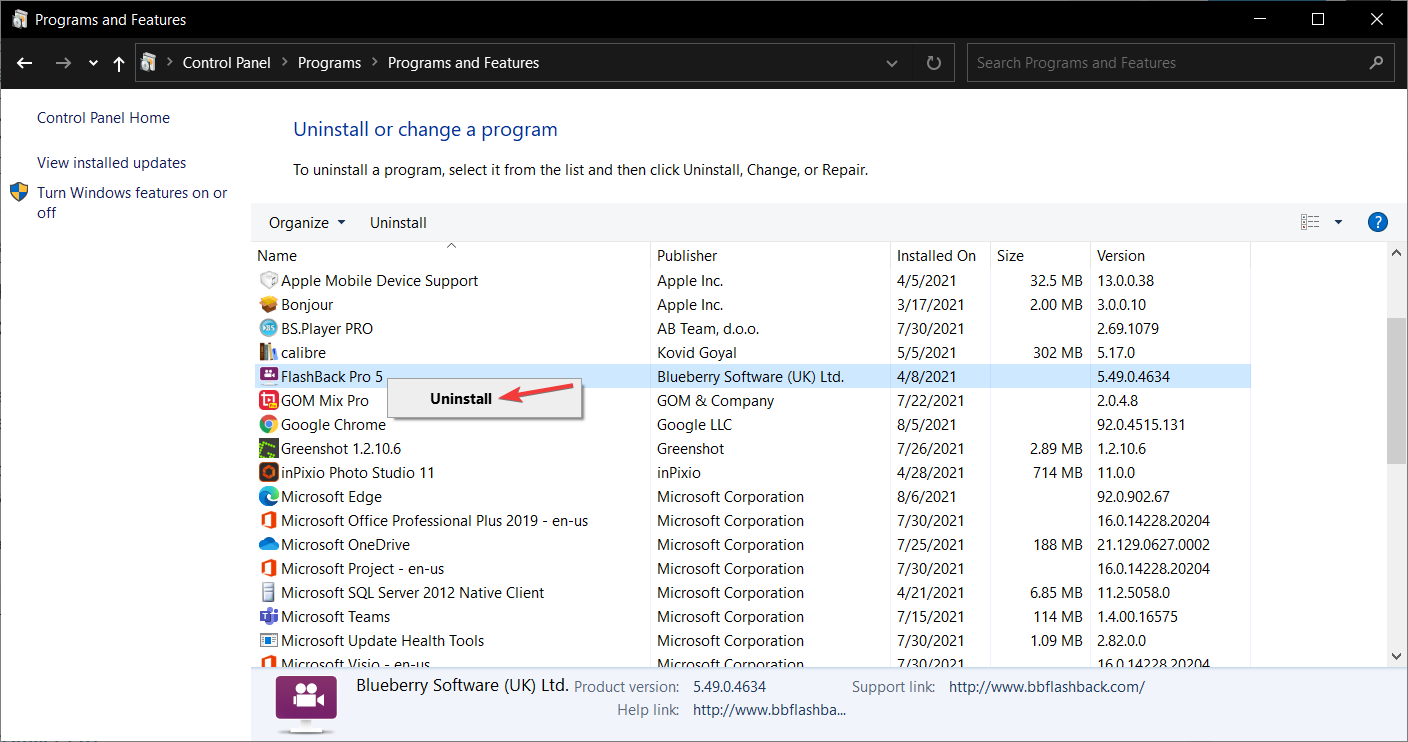1408x742 pixels.
Task: Open Control Panel Home link
Action: [103, 118]
